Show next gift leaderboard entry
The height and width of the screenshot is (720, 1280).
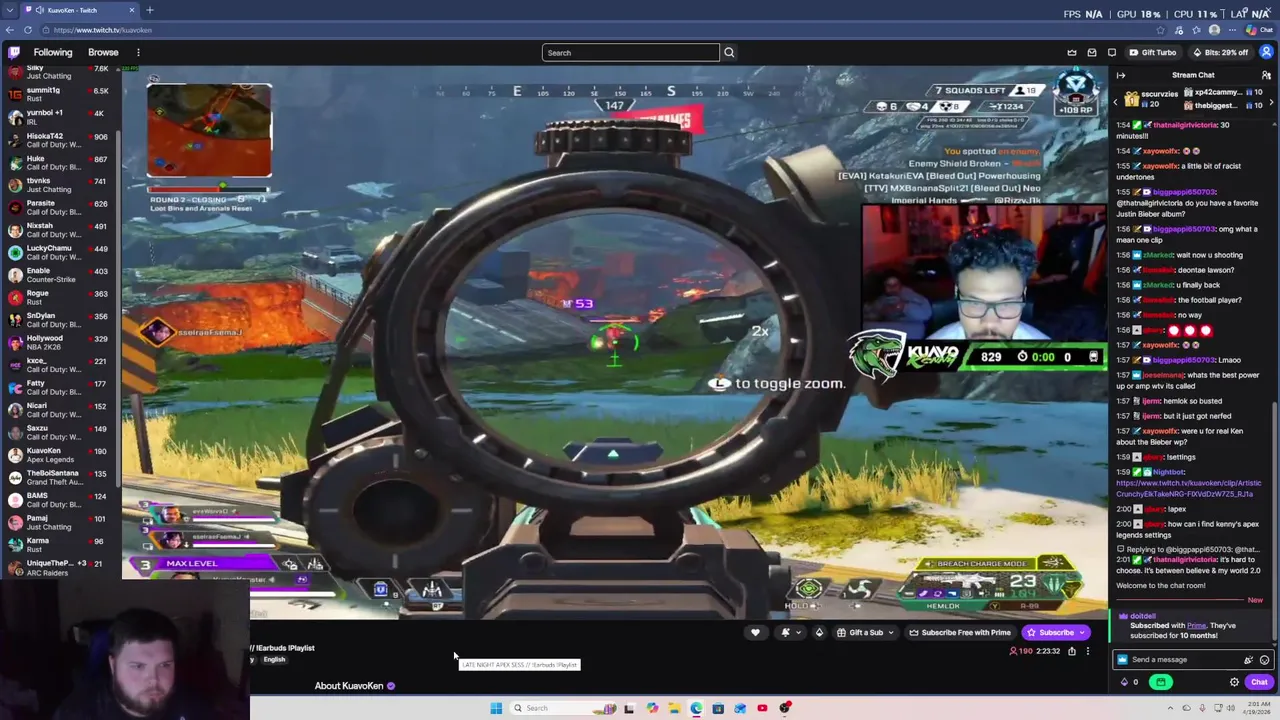1271,101
